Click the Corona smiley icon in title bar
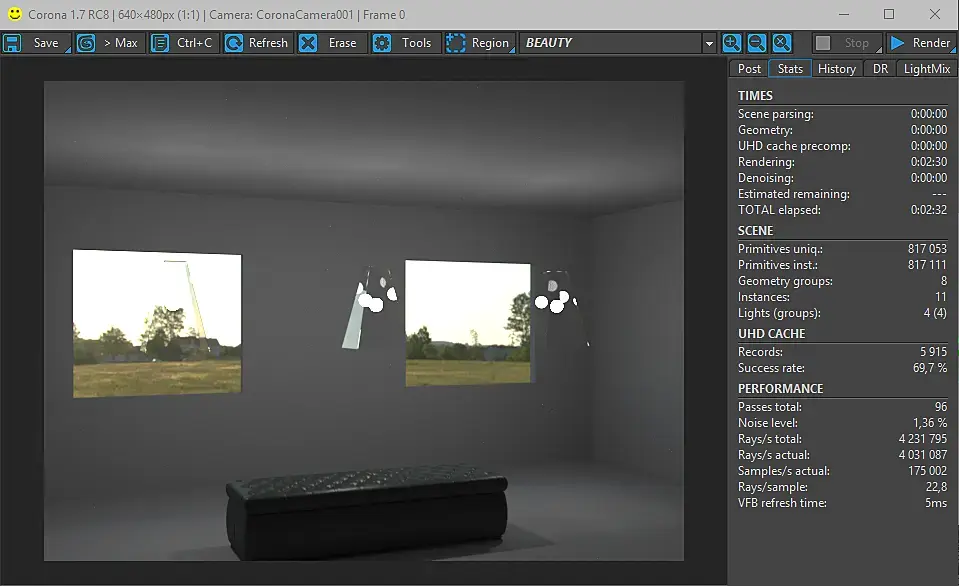This screenshot has height=586, width=959. (15, 14)
